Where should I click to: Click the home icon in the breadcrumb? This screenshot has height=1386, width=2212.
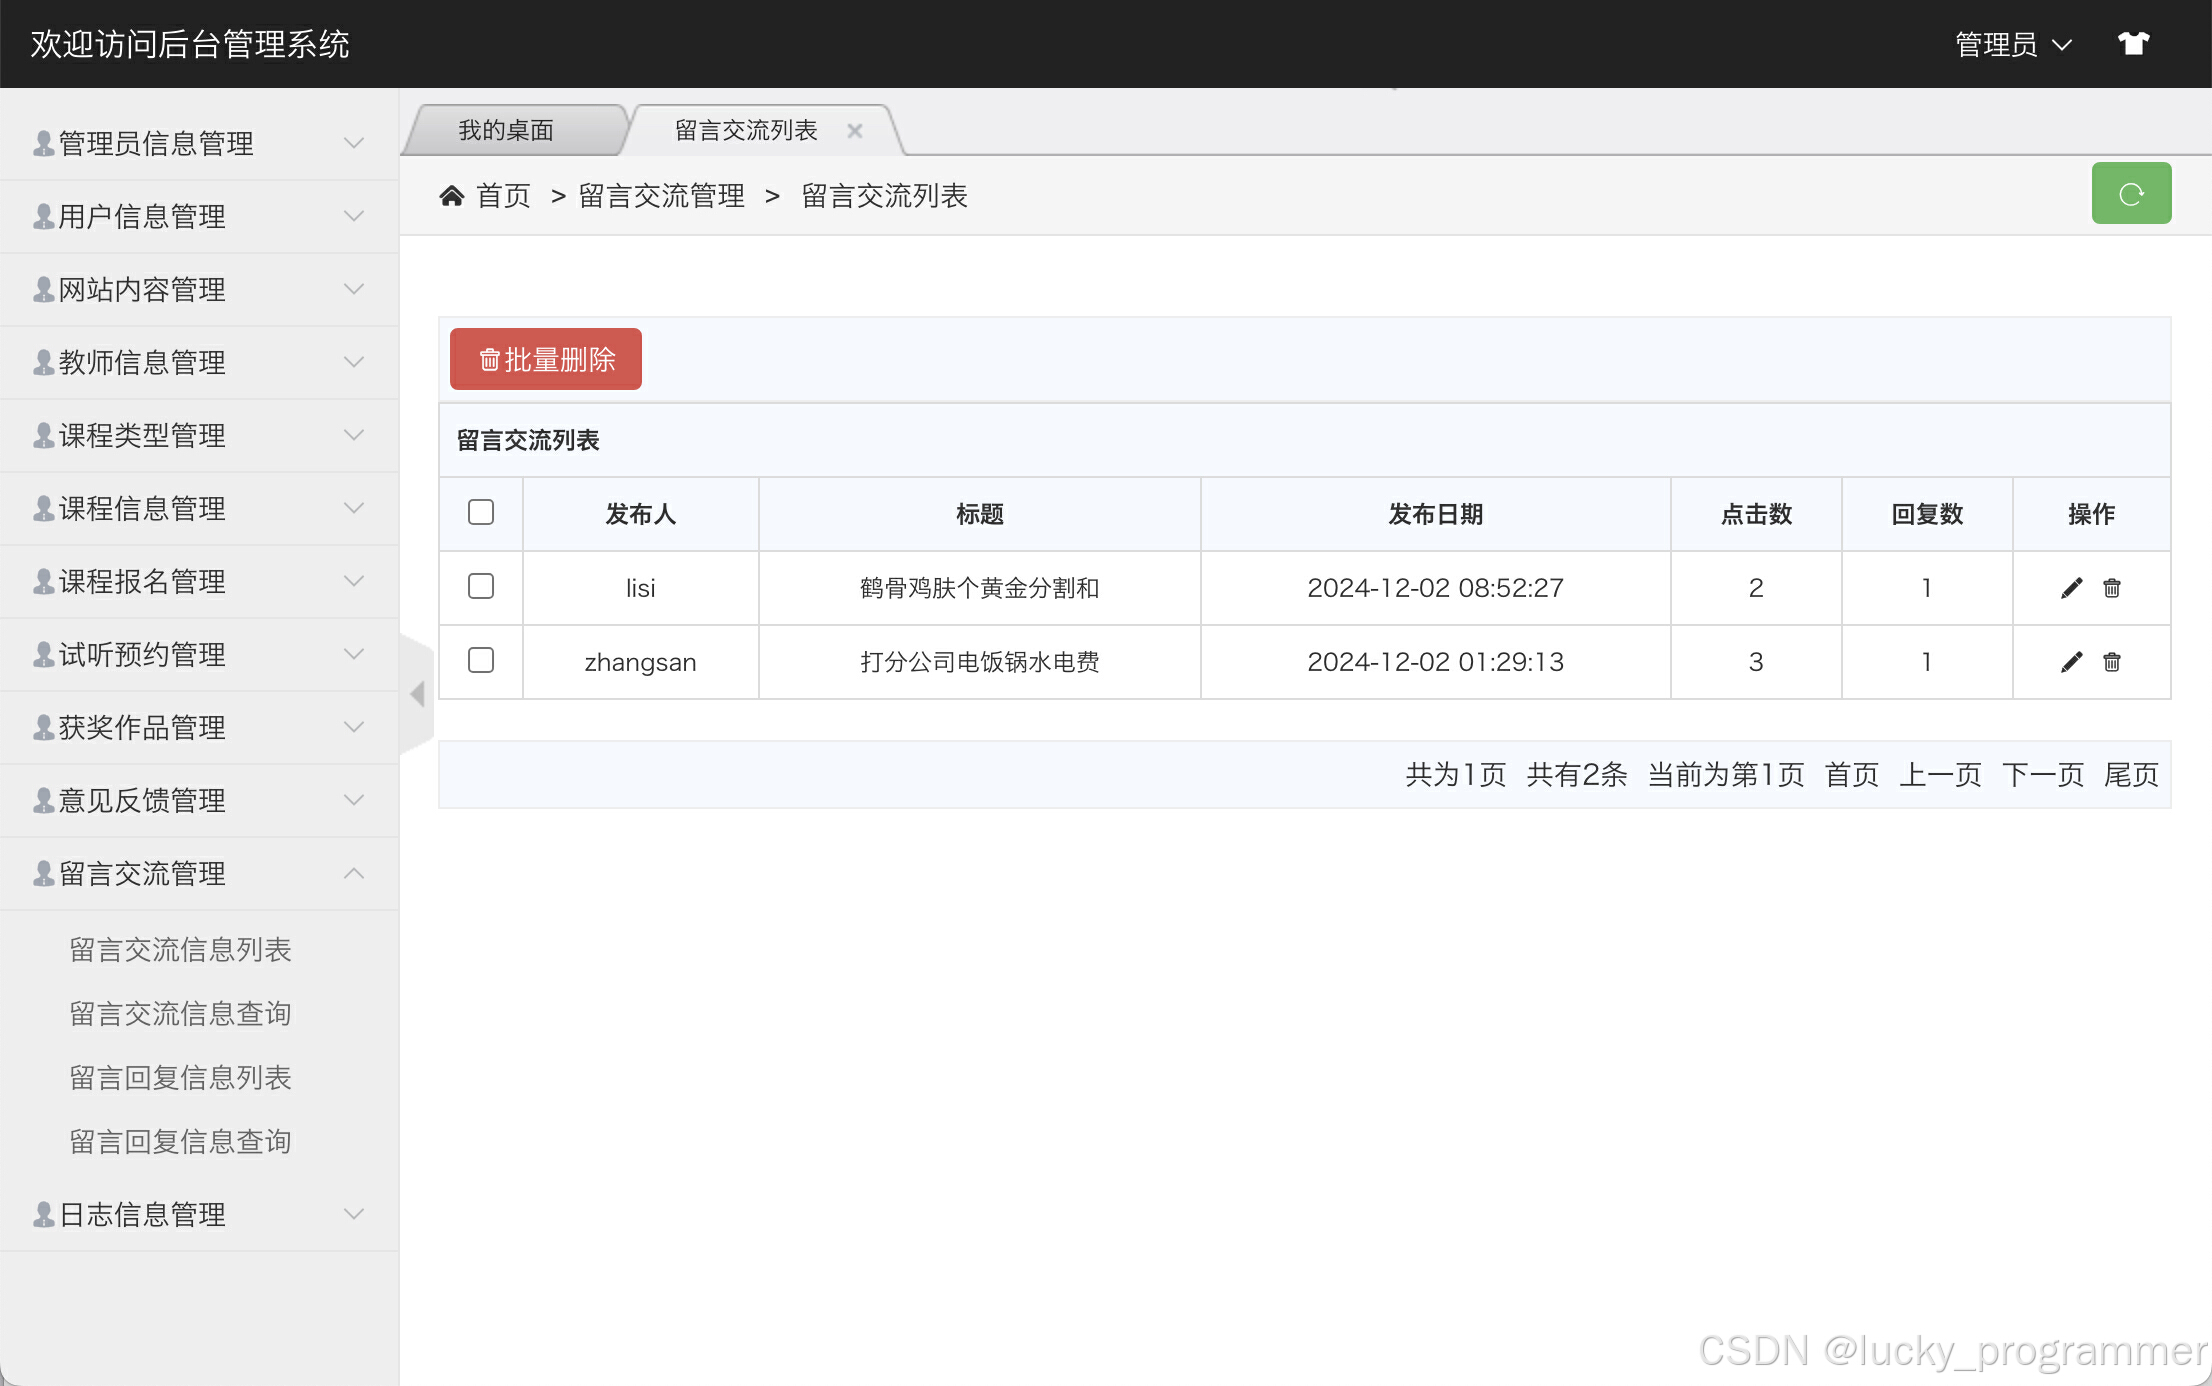tap(452, 196)
